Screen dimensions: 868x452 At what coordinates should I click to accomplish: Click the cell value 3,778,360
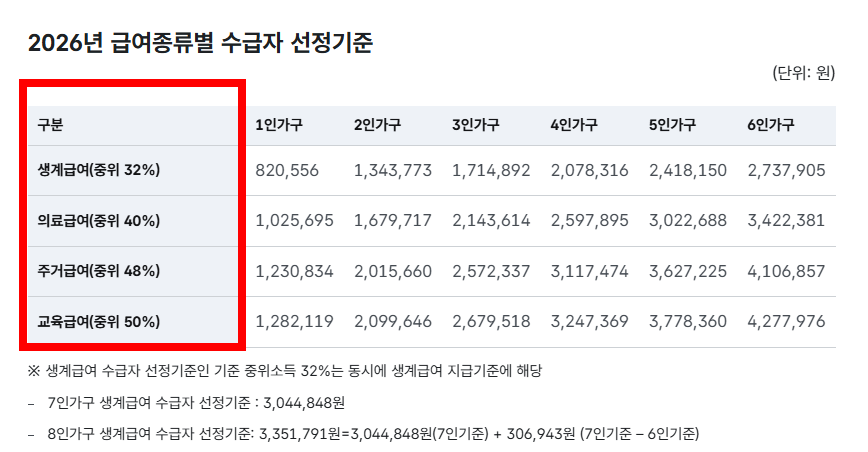(x=688, y=321)
